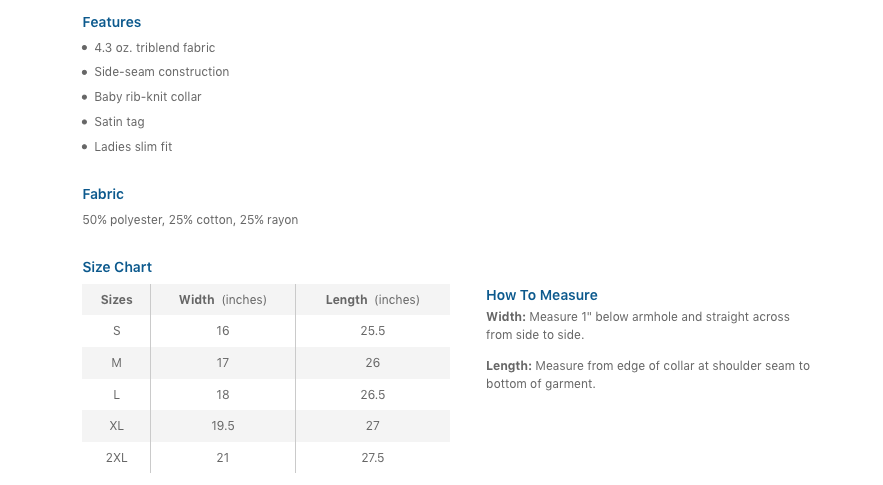Viewport: 883px width, 485px height.
Task: Click 'Baby rib-knit collar' list item
Action: click(x=147, y=97)
